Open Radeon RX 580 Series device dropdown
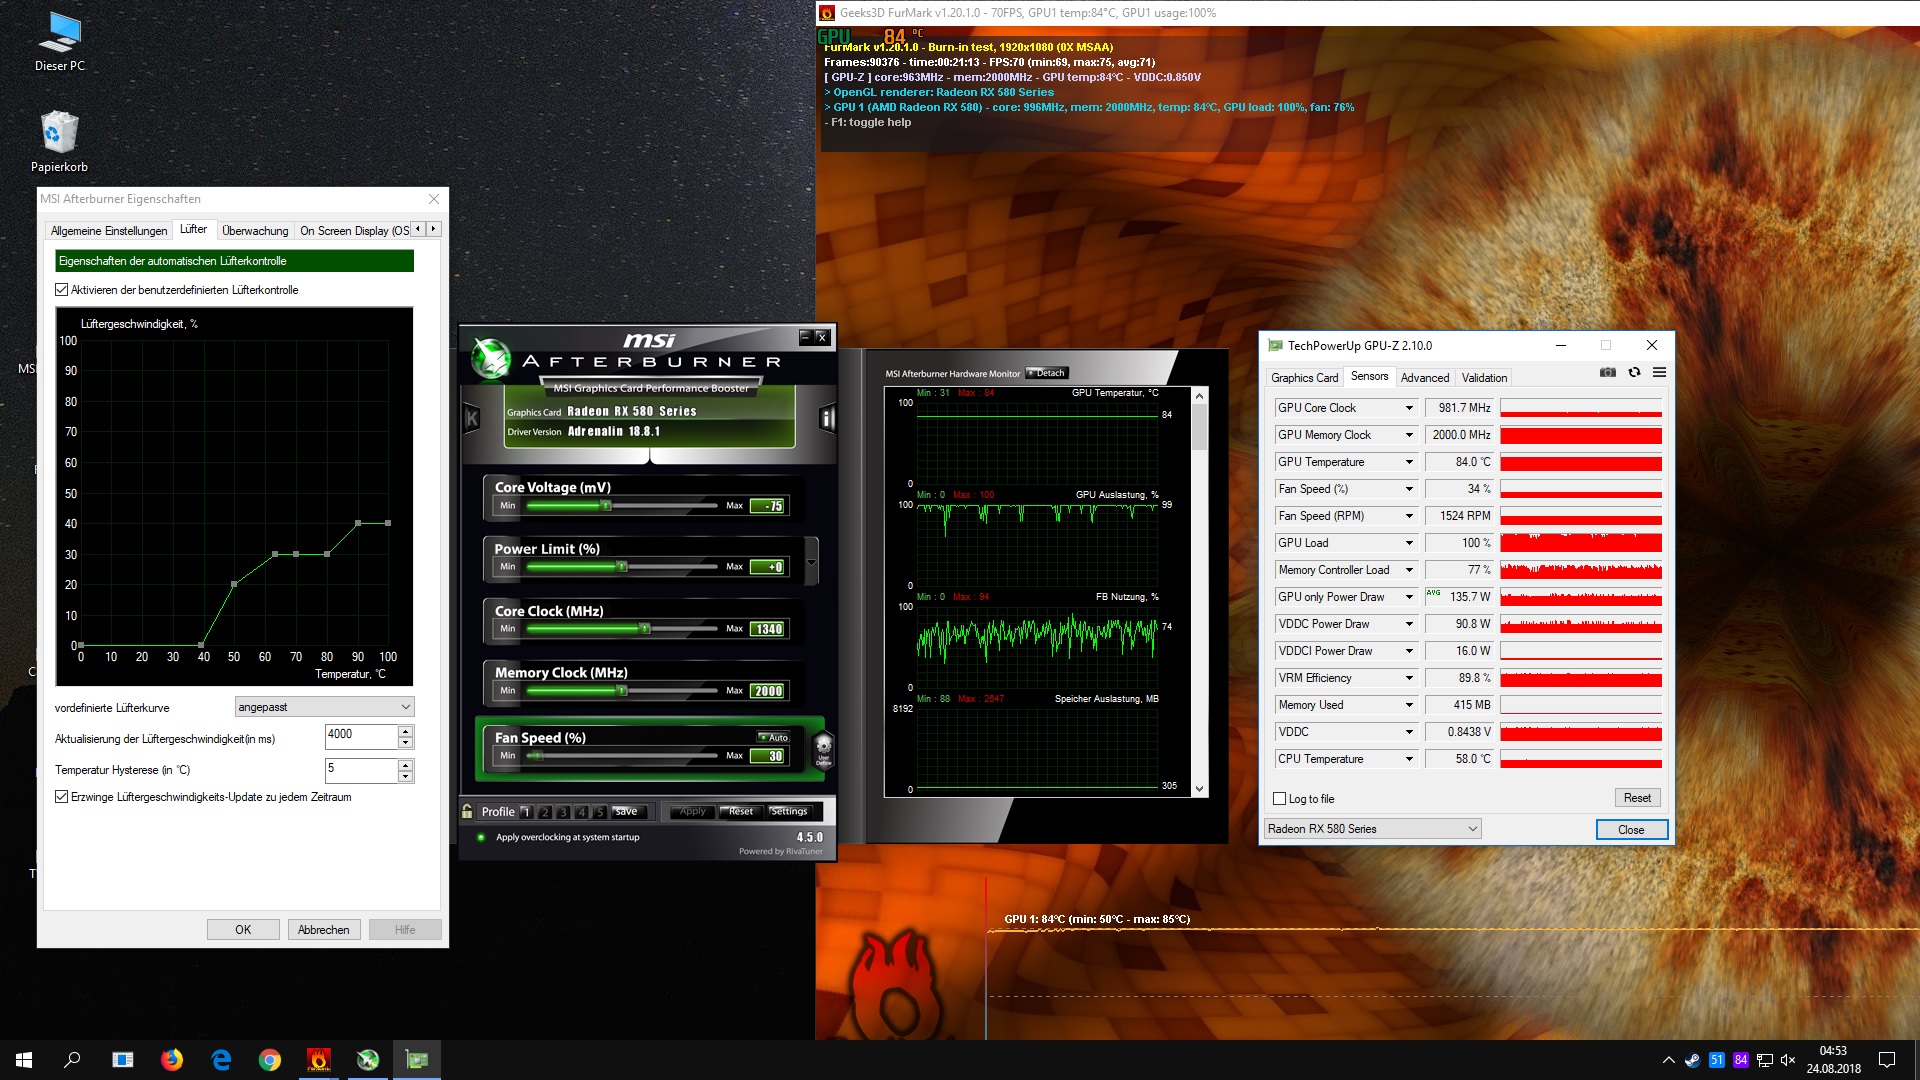 click(x=1372, y=829)
